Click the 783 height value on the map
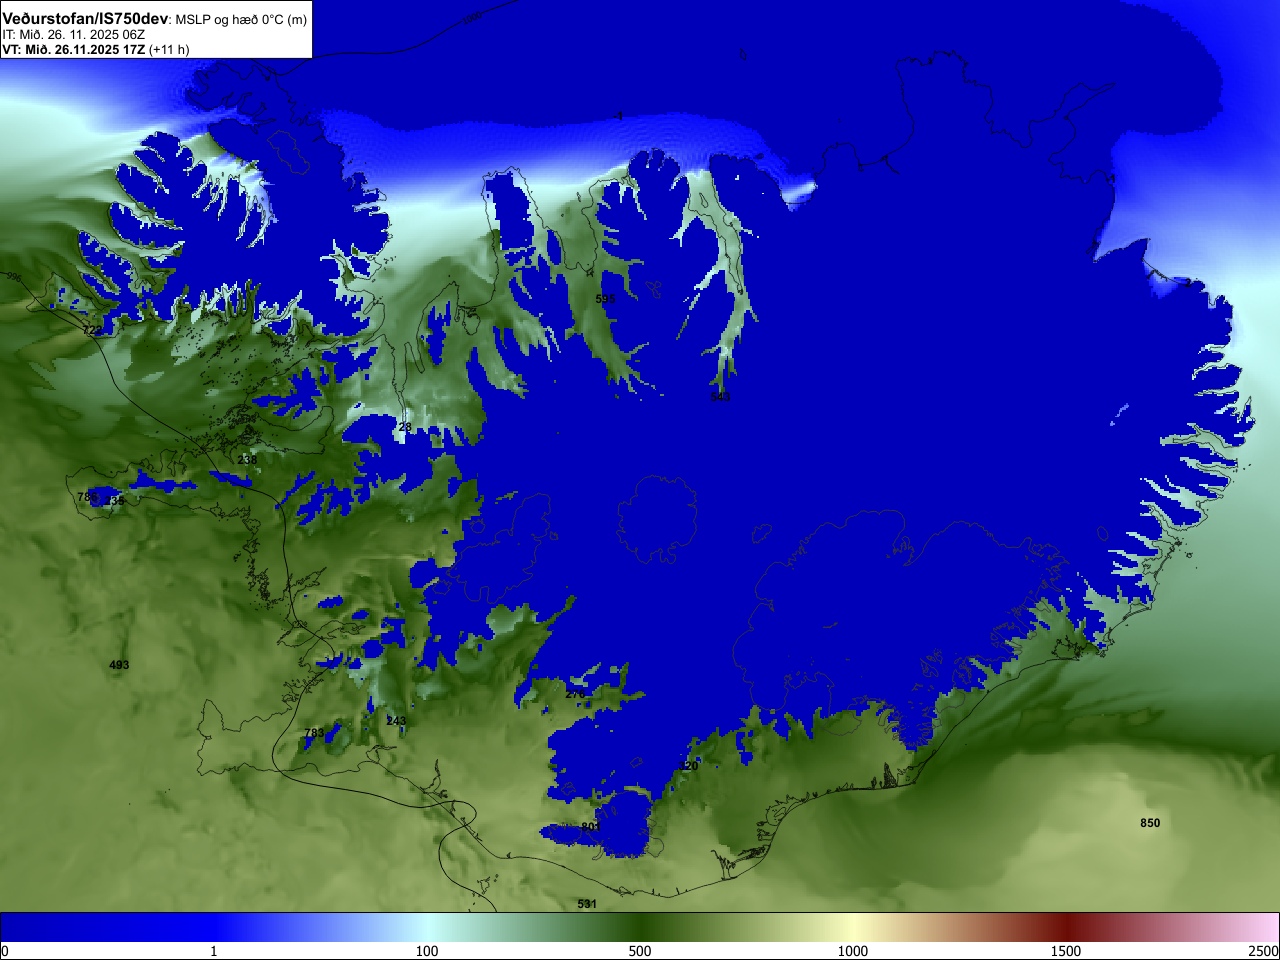Image resolution: width=1280 pixels, height=960 pixels. (313, 733)
